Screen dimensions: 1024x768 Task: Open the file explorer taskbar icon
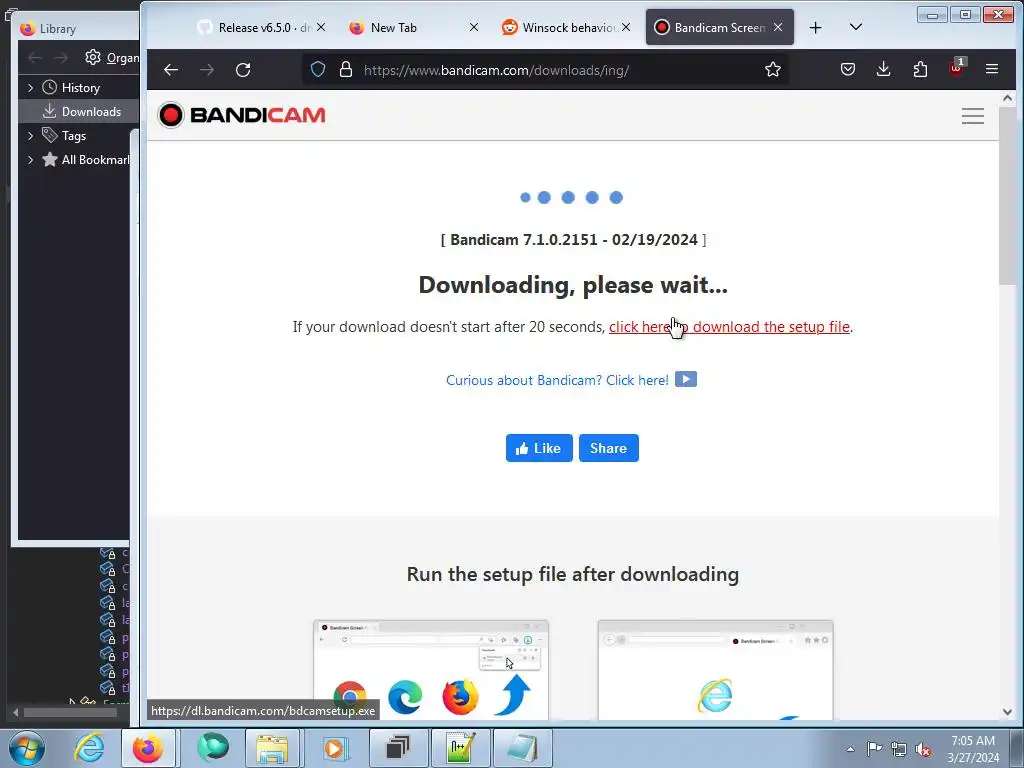click(272, 748)
